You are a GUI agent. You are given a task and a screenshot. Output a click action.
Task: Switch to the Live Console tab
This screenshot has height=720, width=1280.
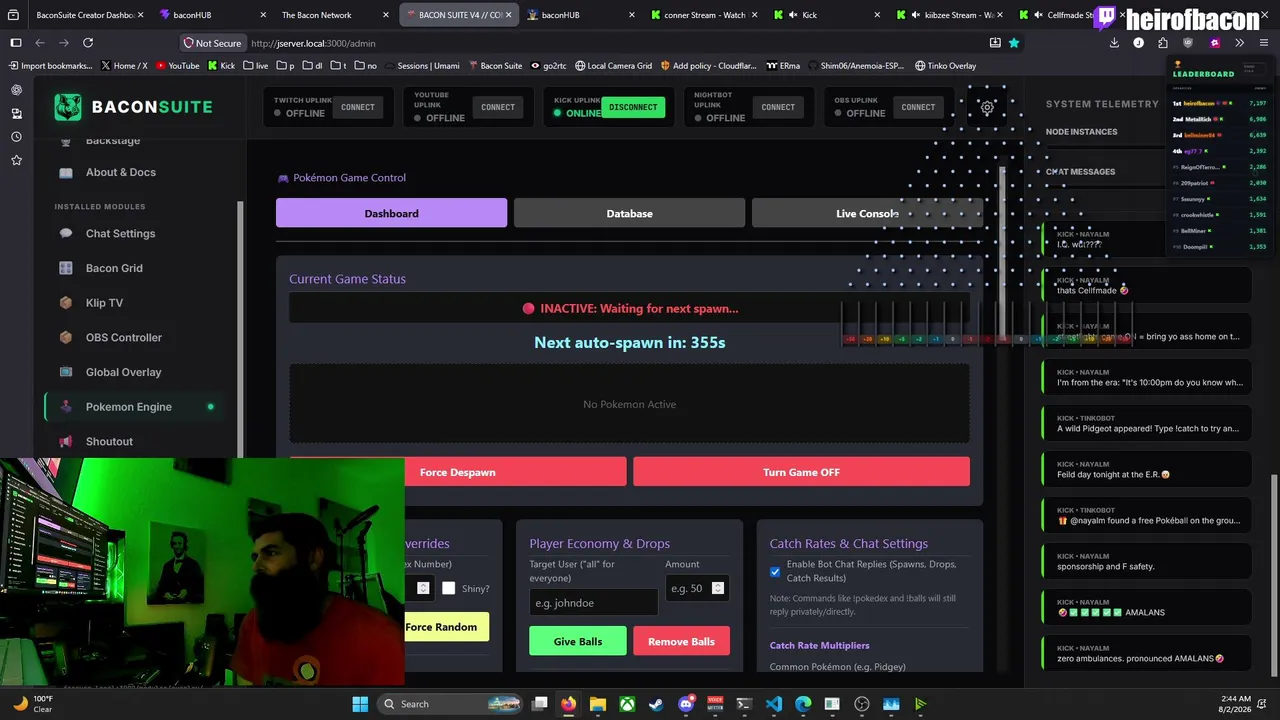click(x=867, y=213)
